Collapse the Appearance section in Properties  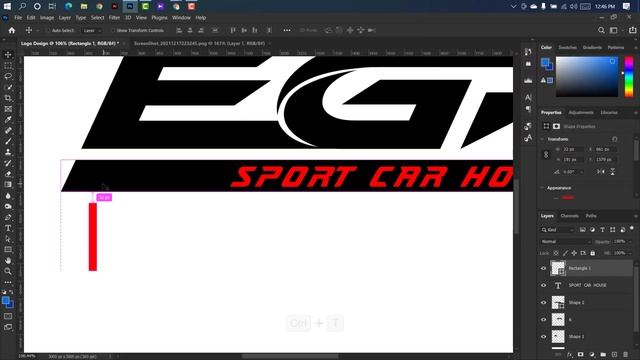543,188
